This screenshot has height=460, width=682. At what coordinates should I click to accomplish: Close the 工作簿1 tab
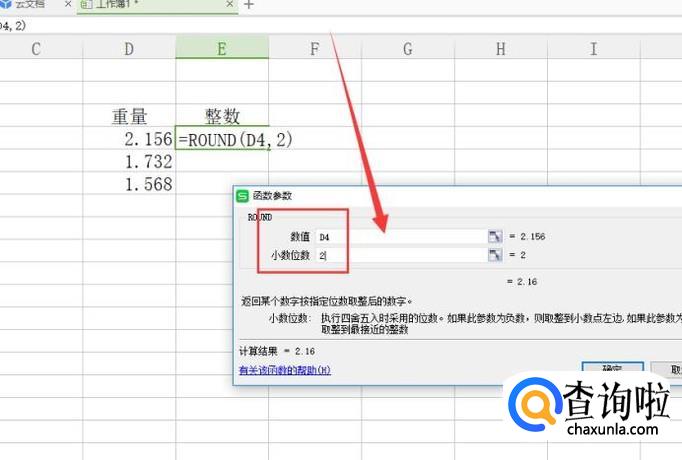(230, 4)
